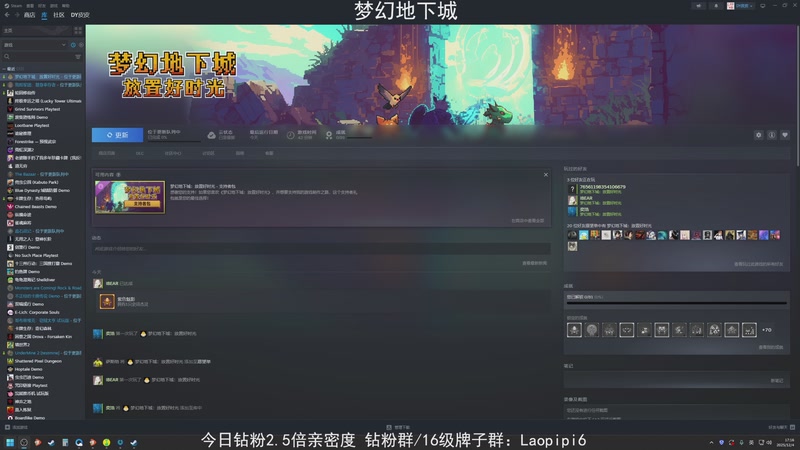This screenshot has height=450, width=800.
Task: Click the achievements medal icon
Action: pos(329,135)
